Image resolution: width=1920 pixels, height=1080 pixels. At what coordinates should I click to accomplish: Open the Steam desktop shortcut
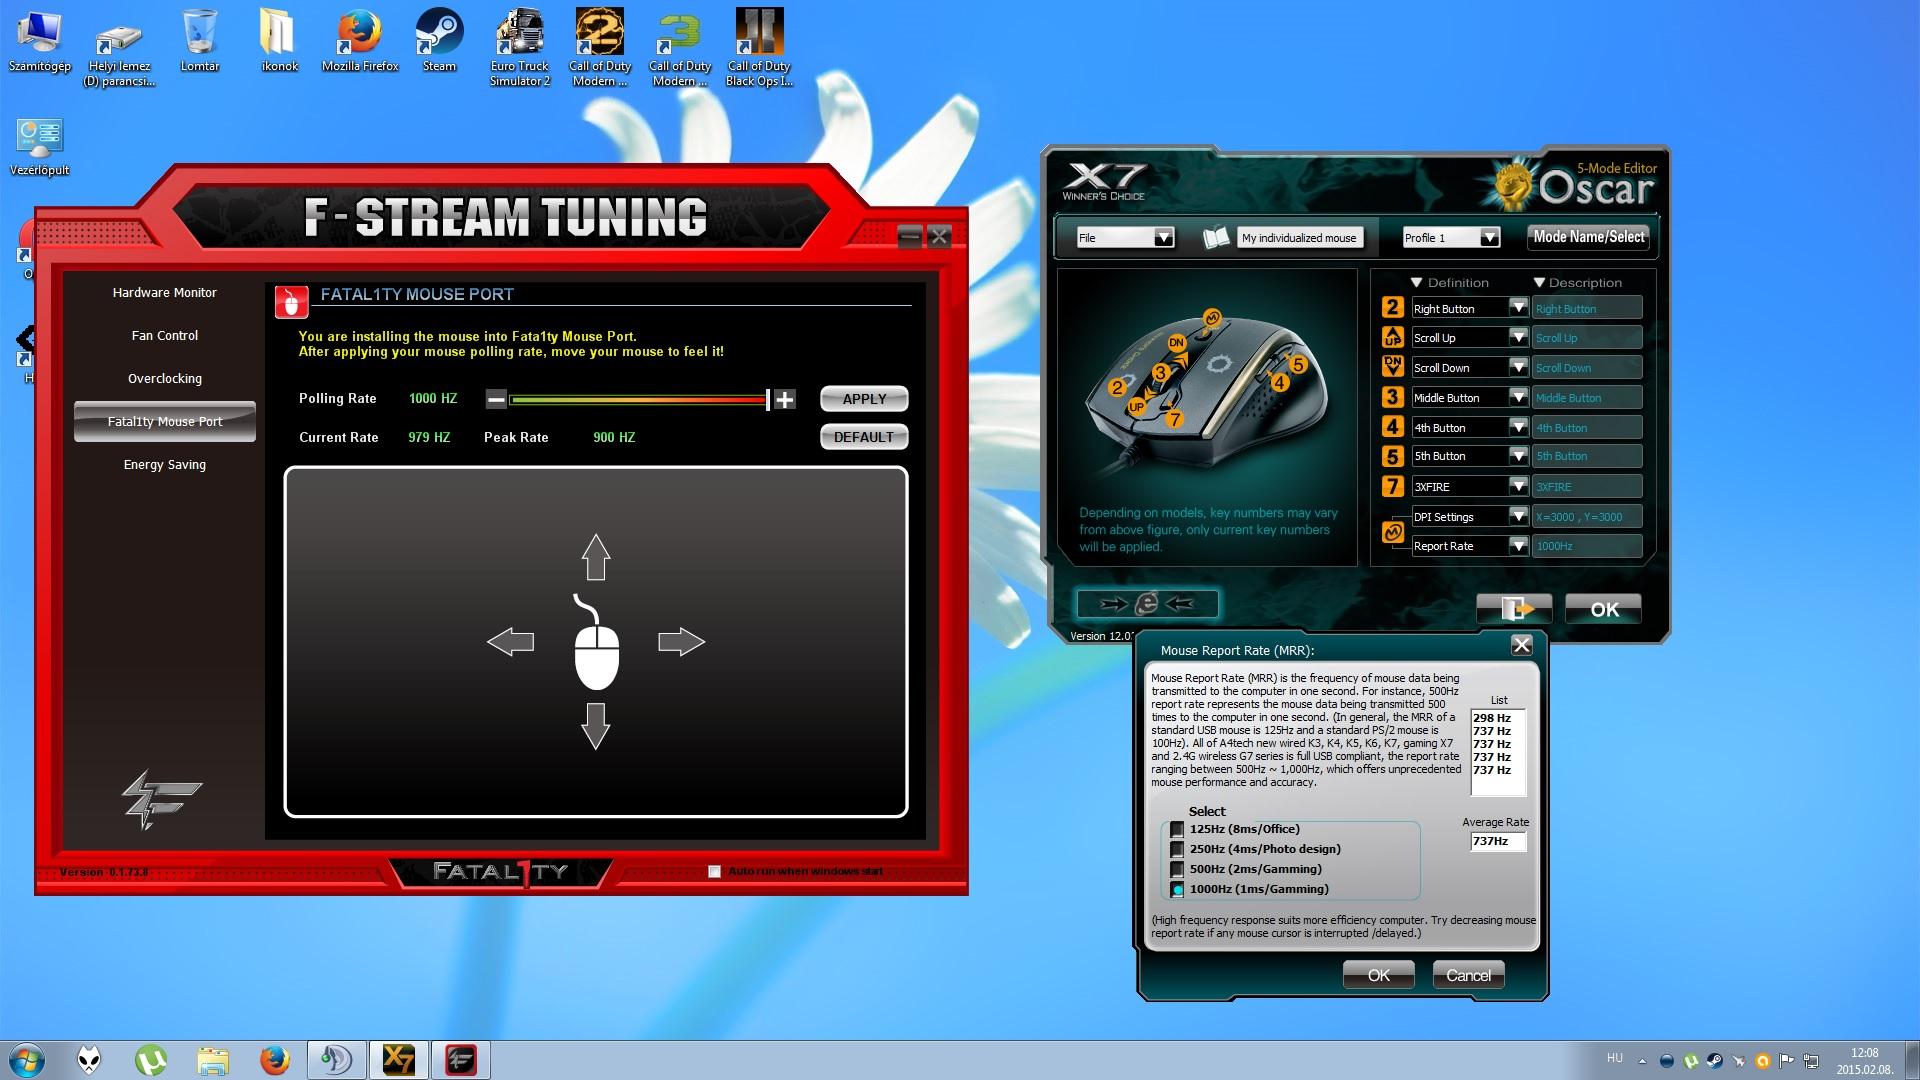tap(439, 40)
